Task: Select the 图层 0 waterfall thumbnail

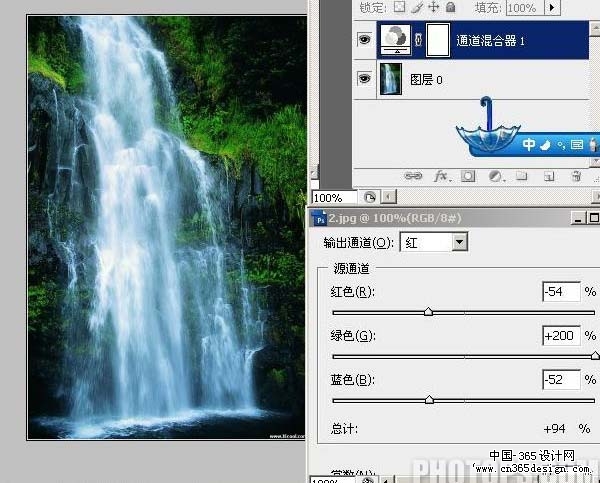Action: click(390, 79)
